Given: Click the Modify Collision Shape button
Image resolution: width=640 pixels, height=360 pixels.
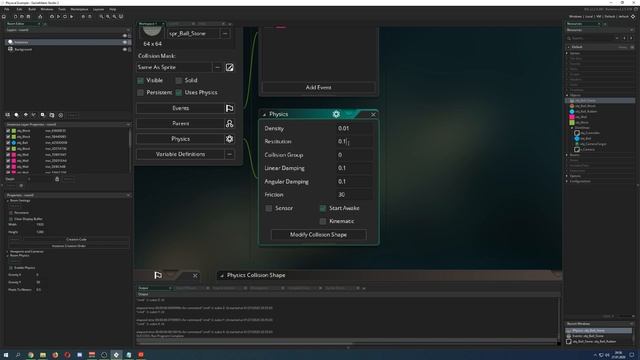Looking at the screenshot, I should 318,235.
